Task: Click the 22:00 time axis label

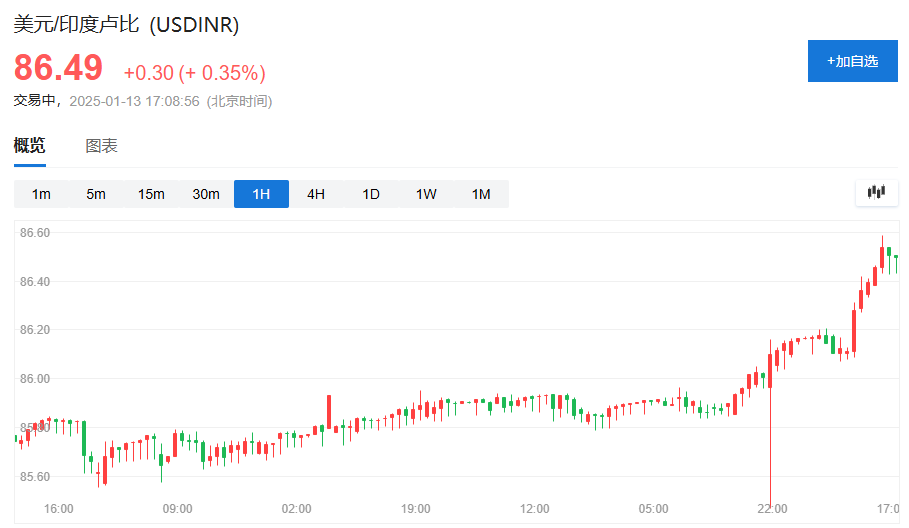Action: [x=772, y=509]
